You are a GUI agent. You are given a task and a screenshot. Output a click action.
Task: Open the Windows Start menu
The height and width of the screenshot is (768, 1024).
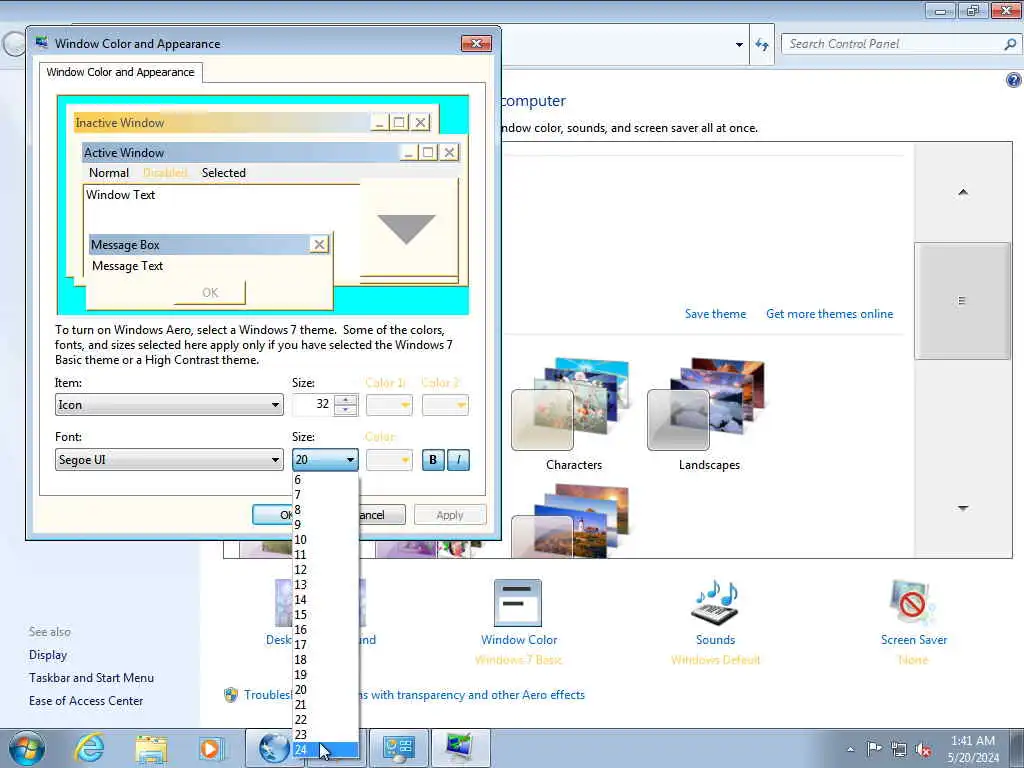click(x=27, y=748)
